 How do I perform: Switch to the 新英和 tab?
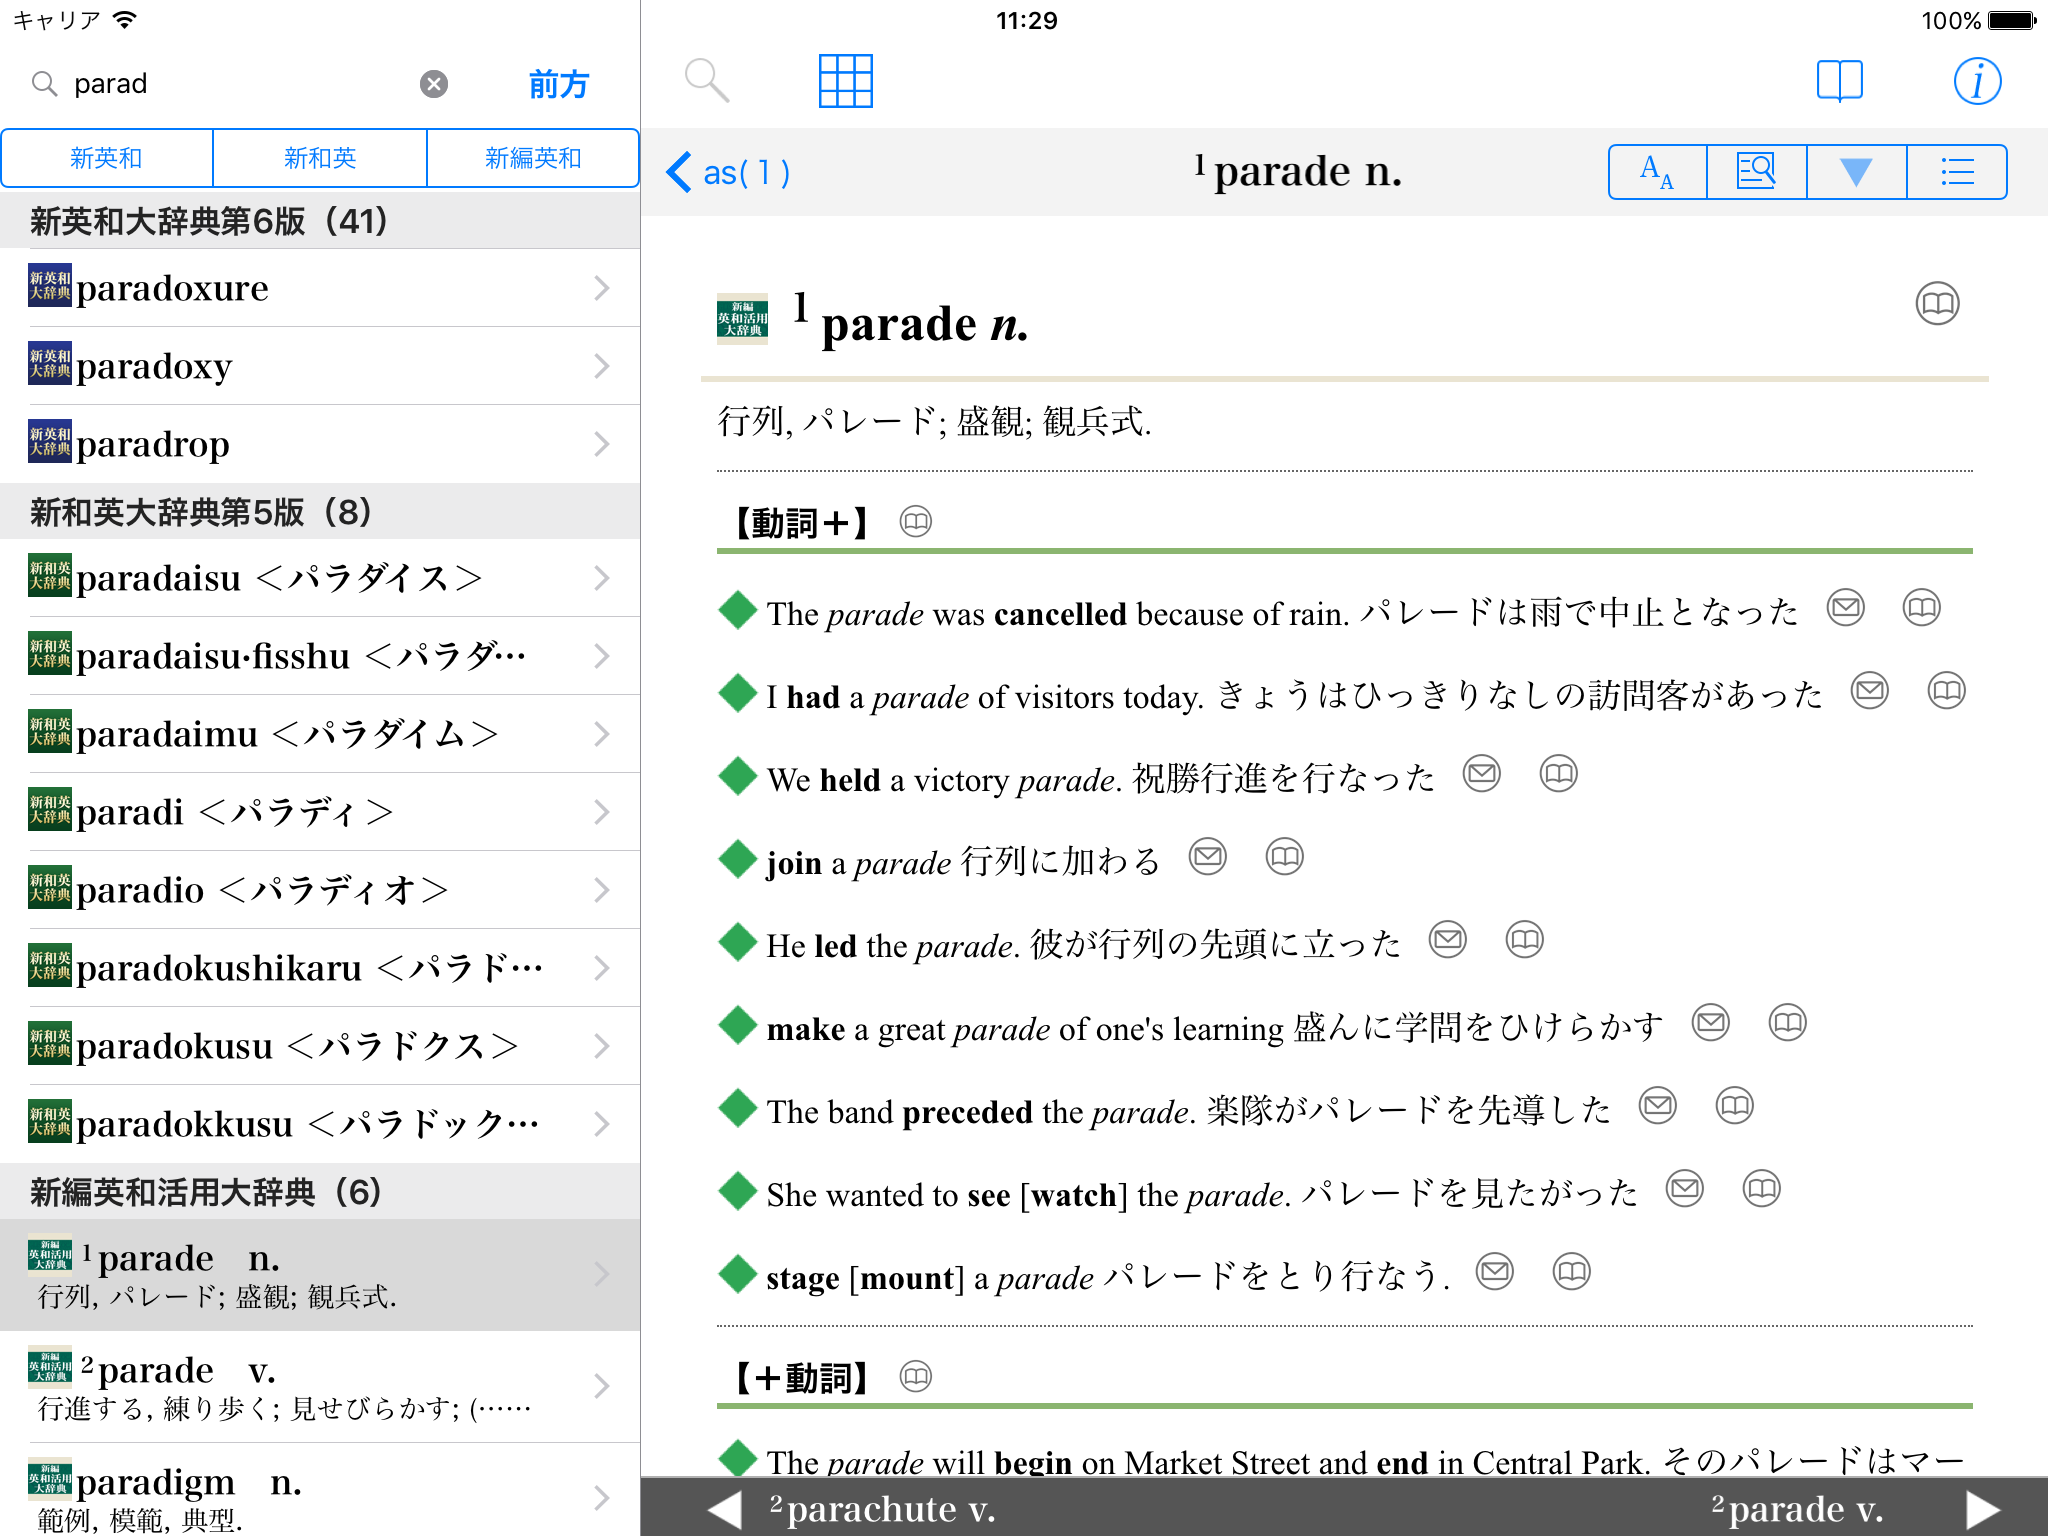point(107,158)
